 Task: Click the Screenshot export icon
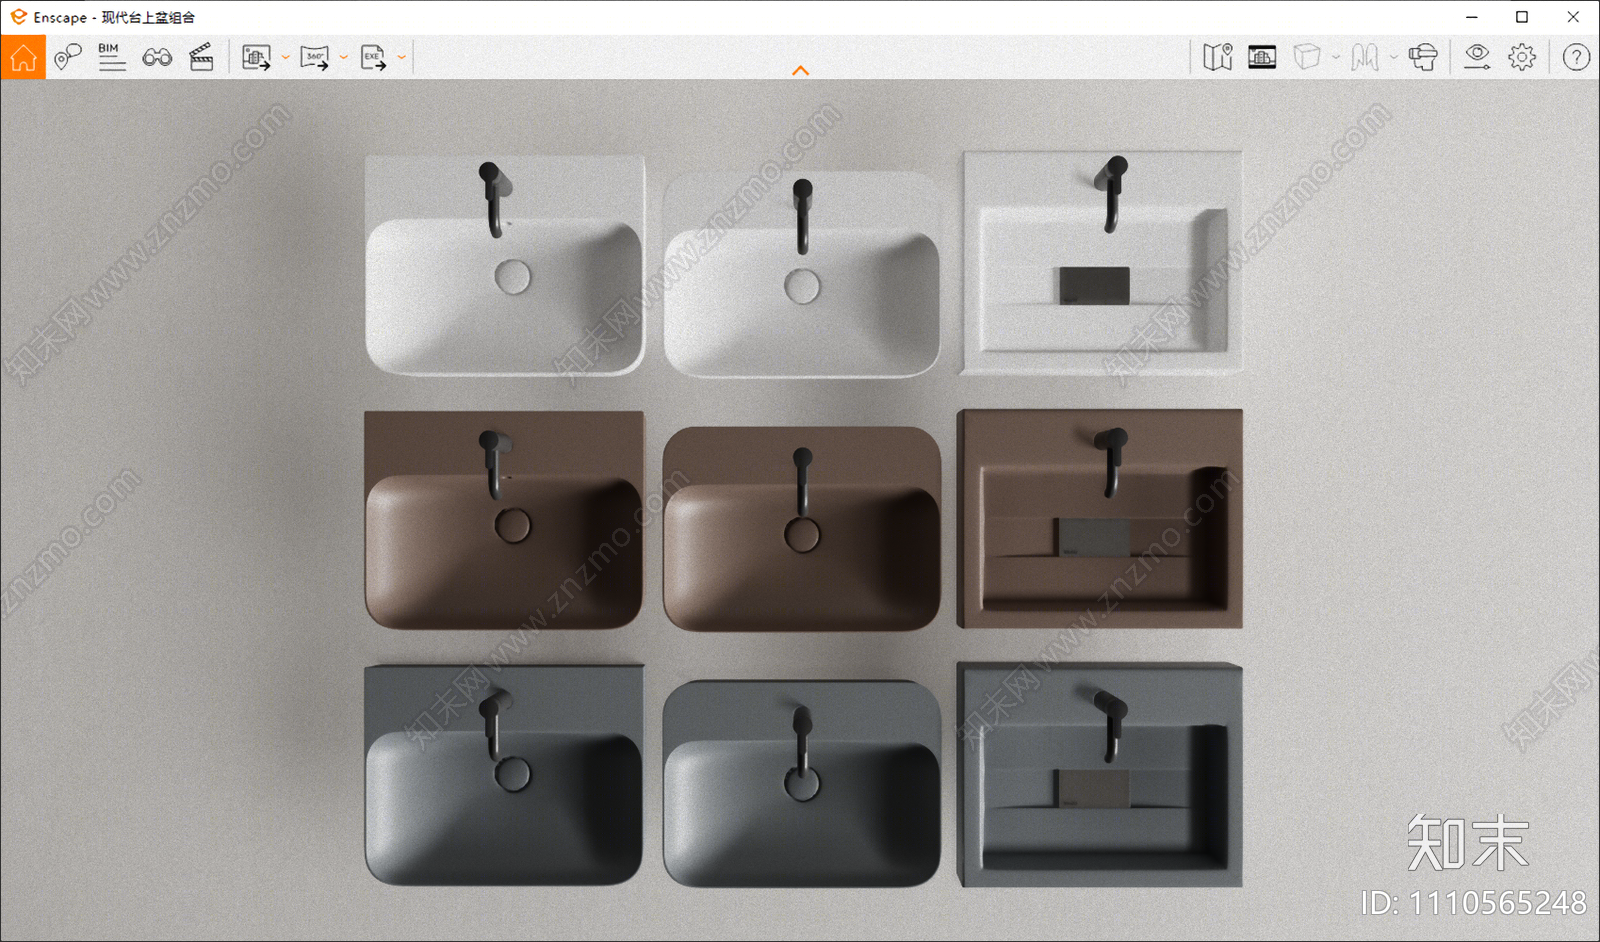[257, 58]
